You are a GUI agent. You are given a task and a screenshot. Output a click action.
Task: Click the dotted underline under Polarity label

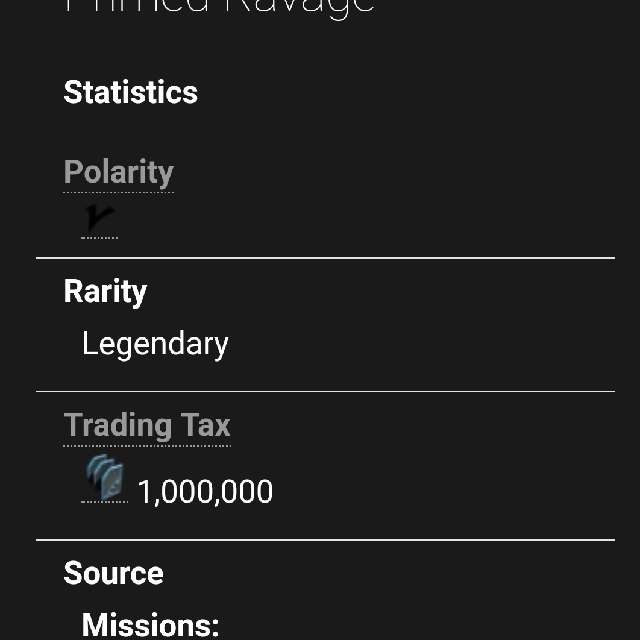point(119,192)
